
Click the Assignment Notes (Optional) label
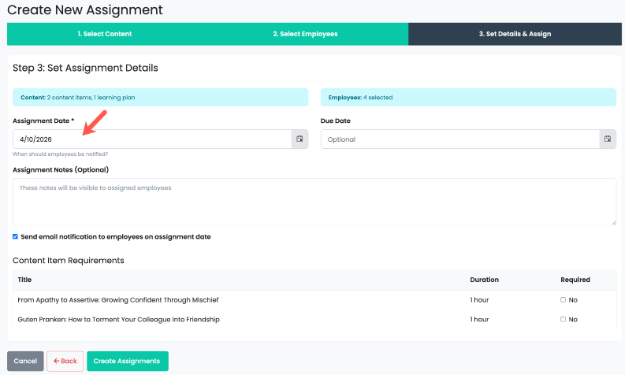click(x=61, y=170)
